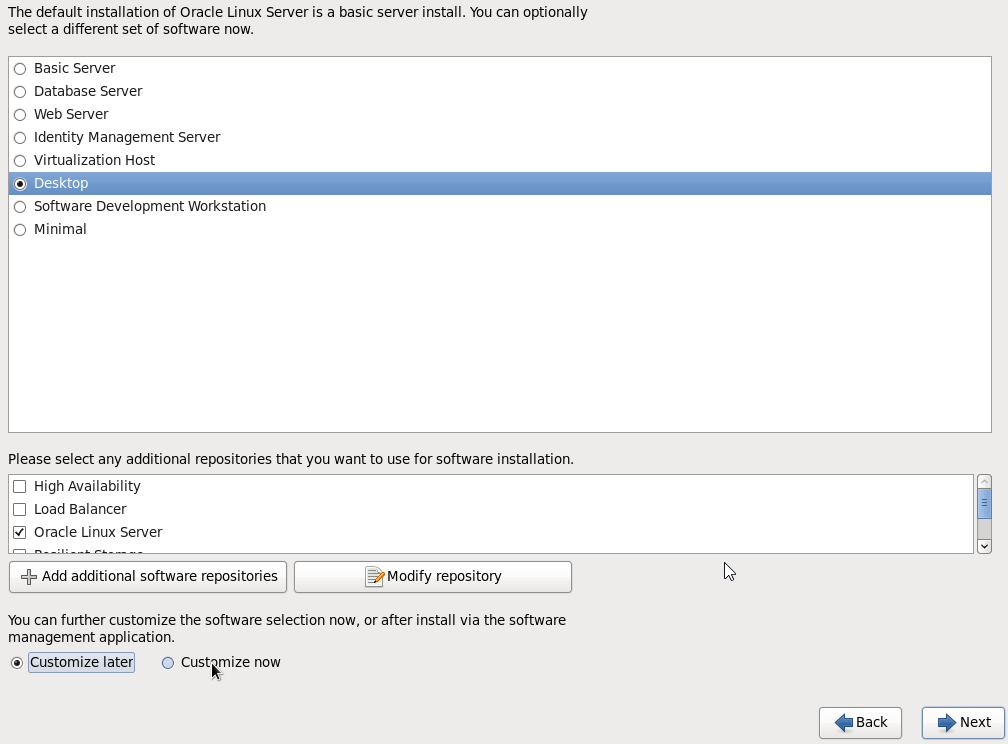Screen dimensions: 1008x744
Task: Check the Load Balancer repository
Action: [x=20, y=510]
